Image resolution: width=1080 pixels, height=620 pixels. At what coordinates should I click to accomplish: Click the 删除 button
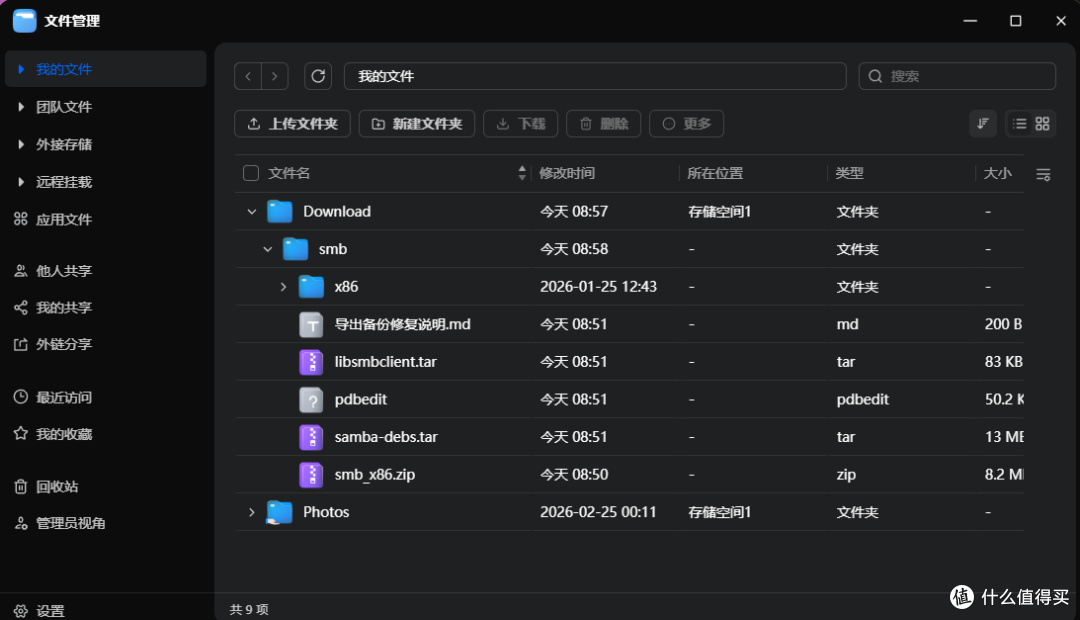(603, 123)
